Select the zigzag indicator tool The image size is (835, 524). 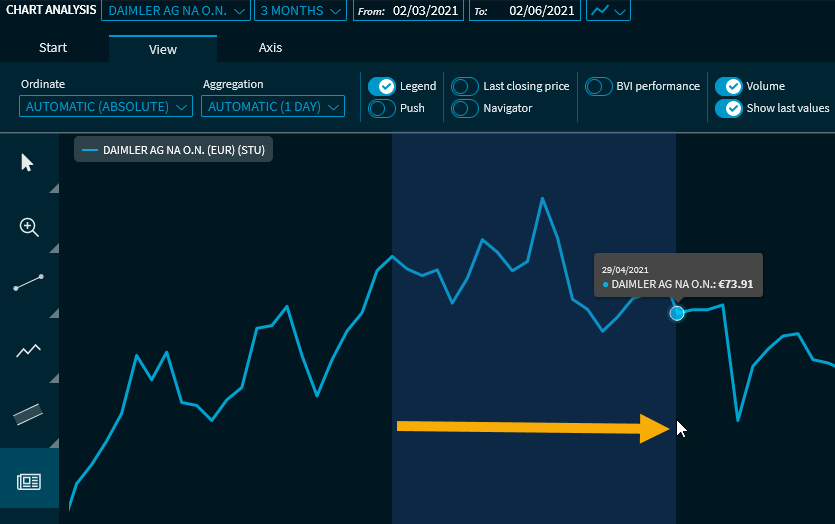coord(29,350)
